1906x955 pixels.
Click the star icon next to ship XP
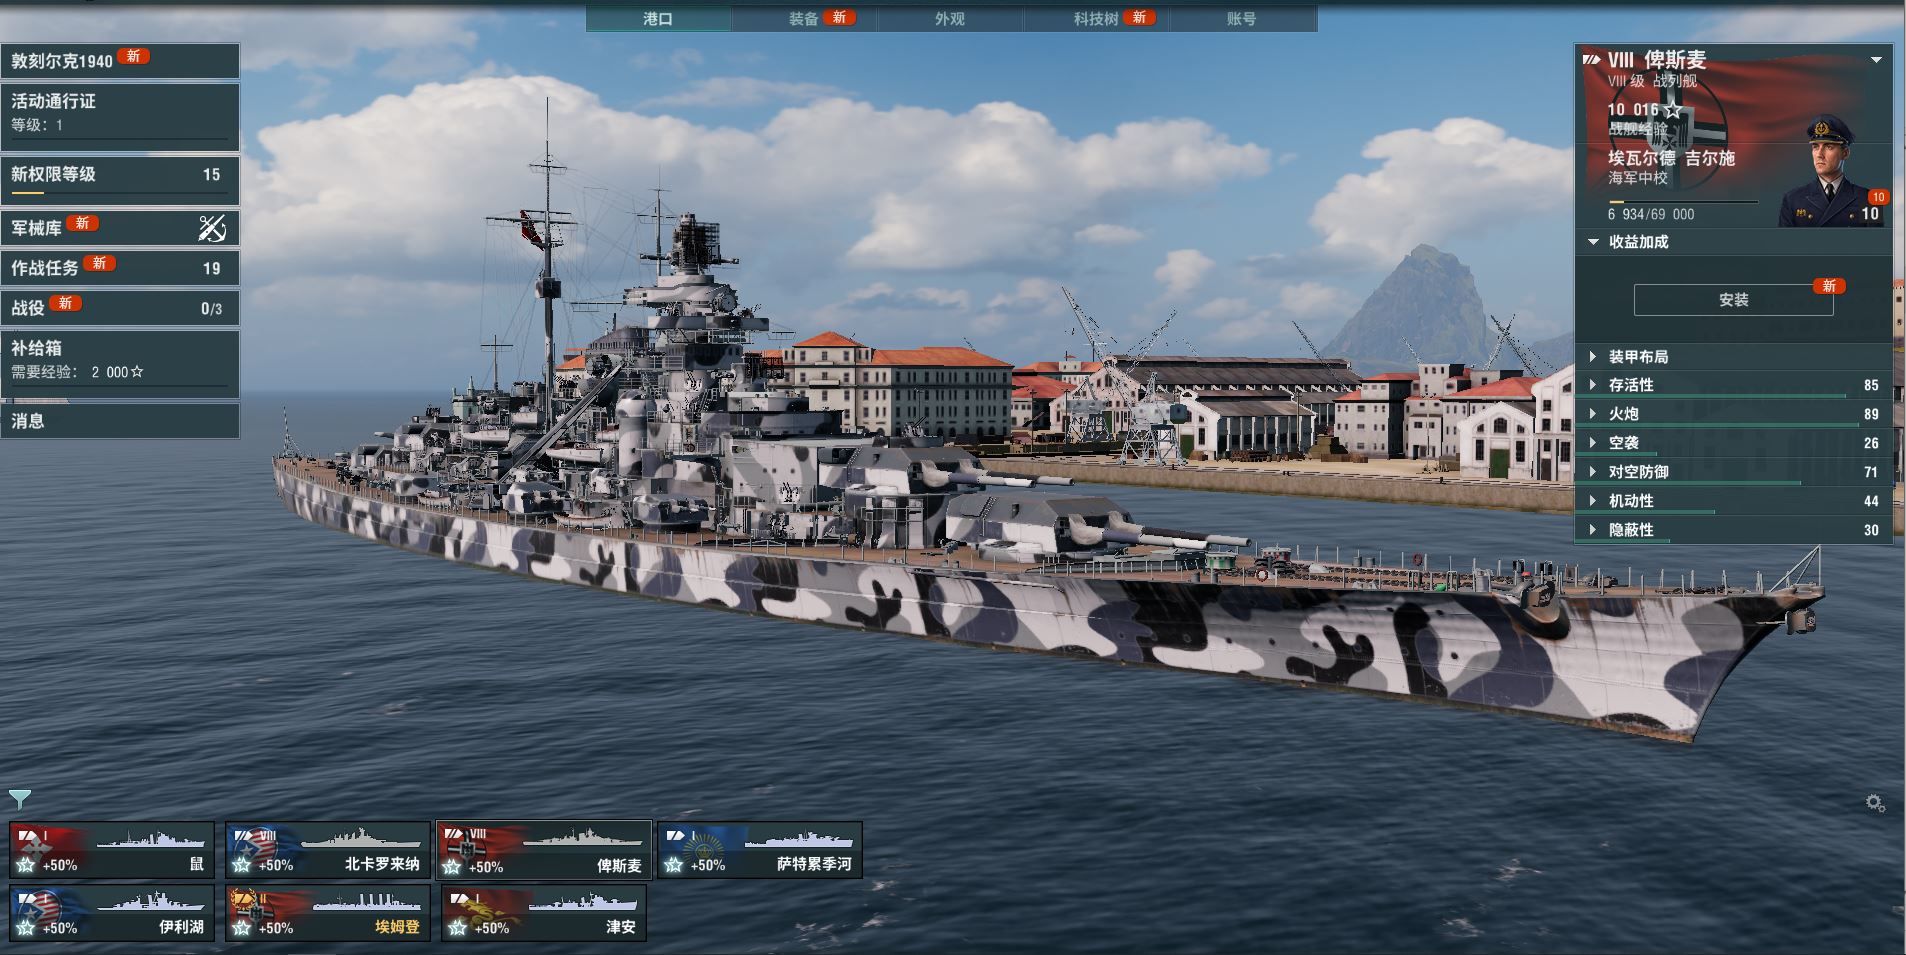coord(1673,110)
